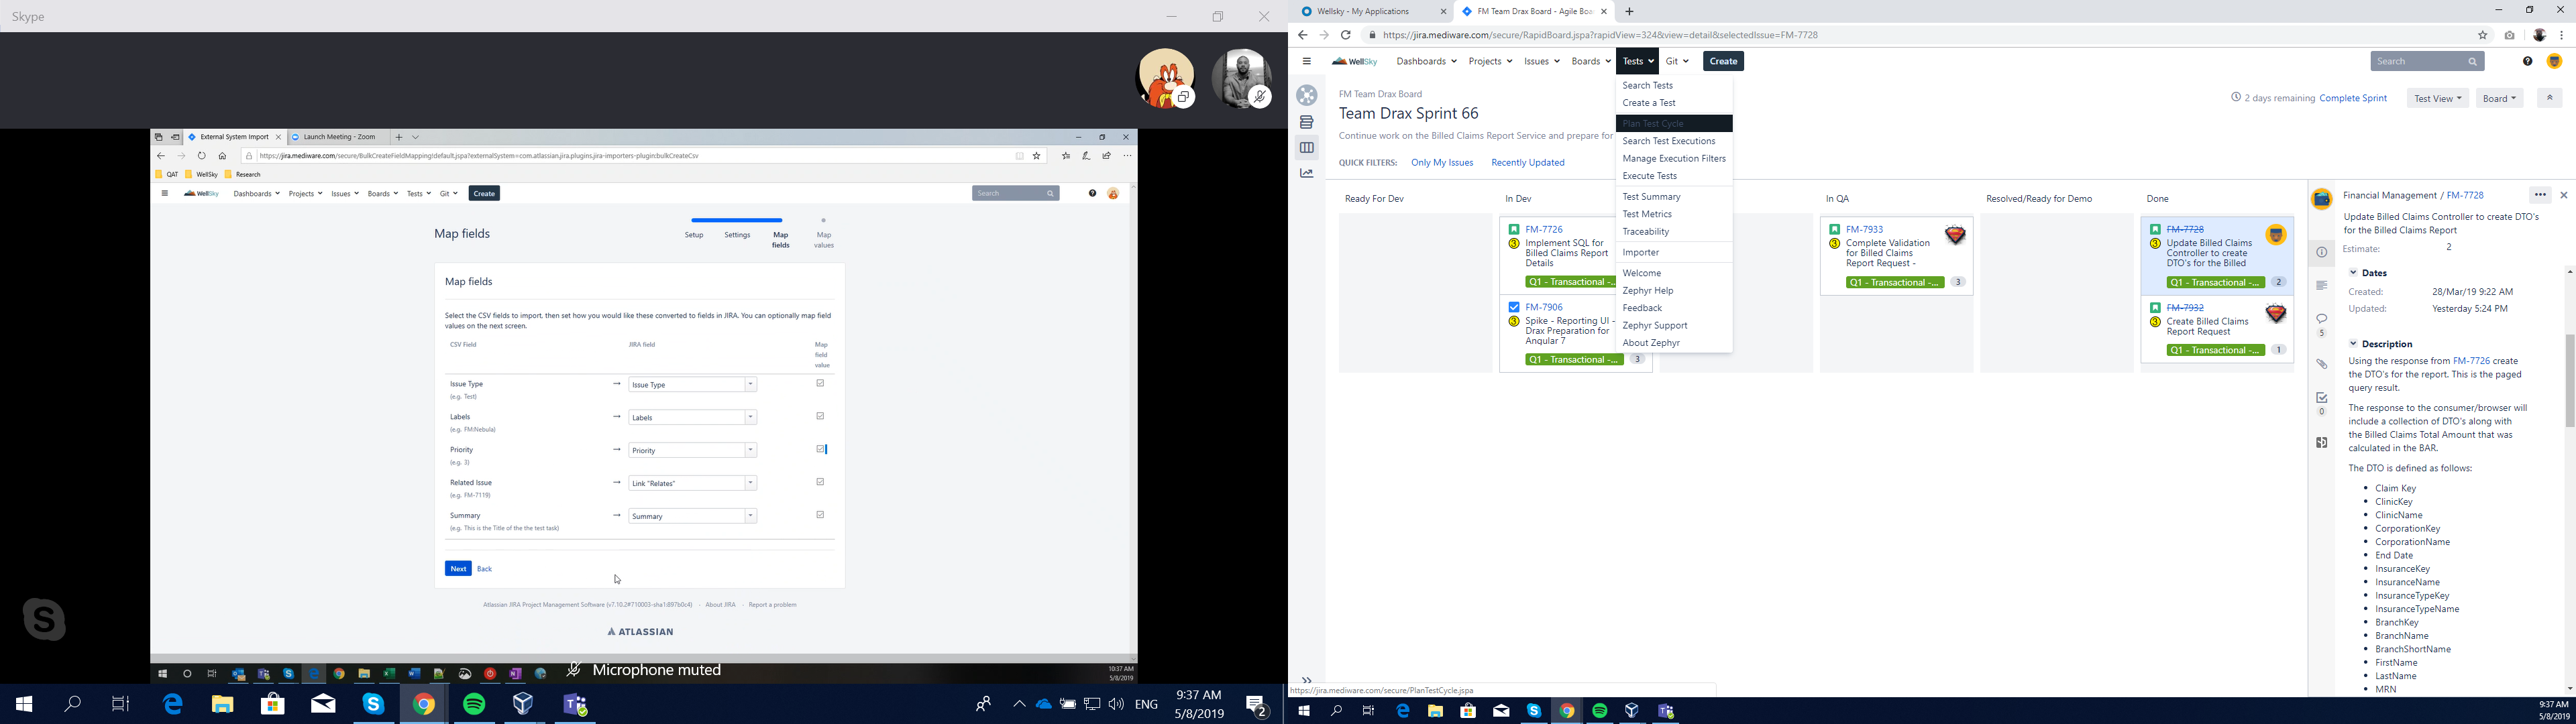This screenshot has height=724, width=2576.
Task: Open the attachments paperclip icon in detail panel
Action: [x=2322, y=364]
